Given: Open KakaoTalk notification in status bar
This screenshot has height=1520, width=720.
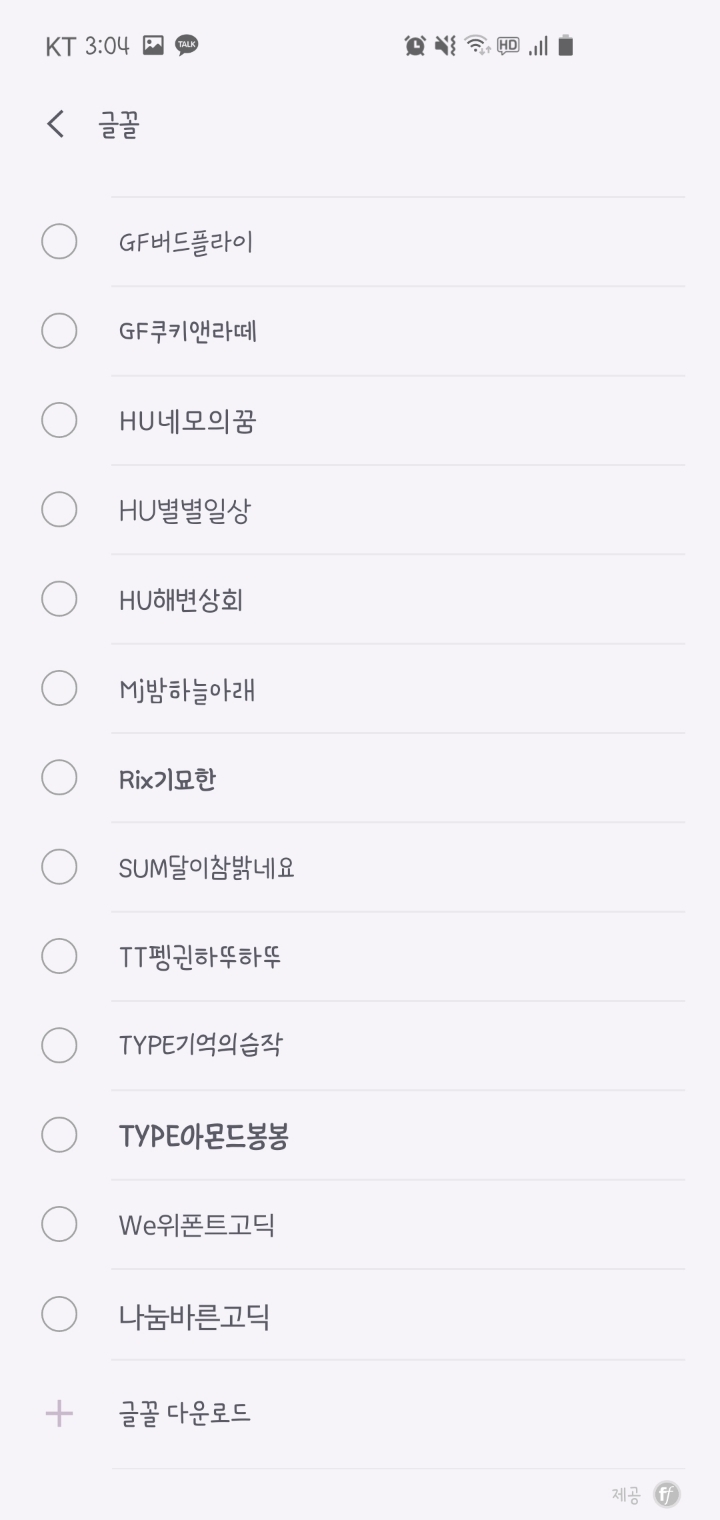Looking at the screenshot, I should click(x=187, y=45).
